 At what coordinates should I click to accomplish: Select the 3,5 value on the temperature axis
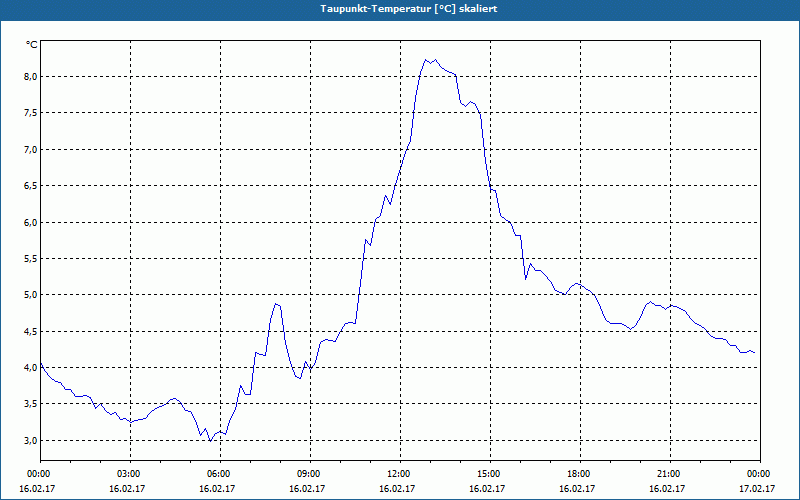(31, 404)
